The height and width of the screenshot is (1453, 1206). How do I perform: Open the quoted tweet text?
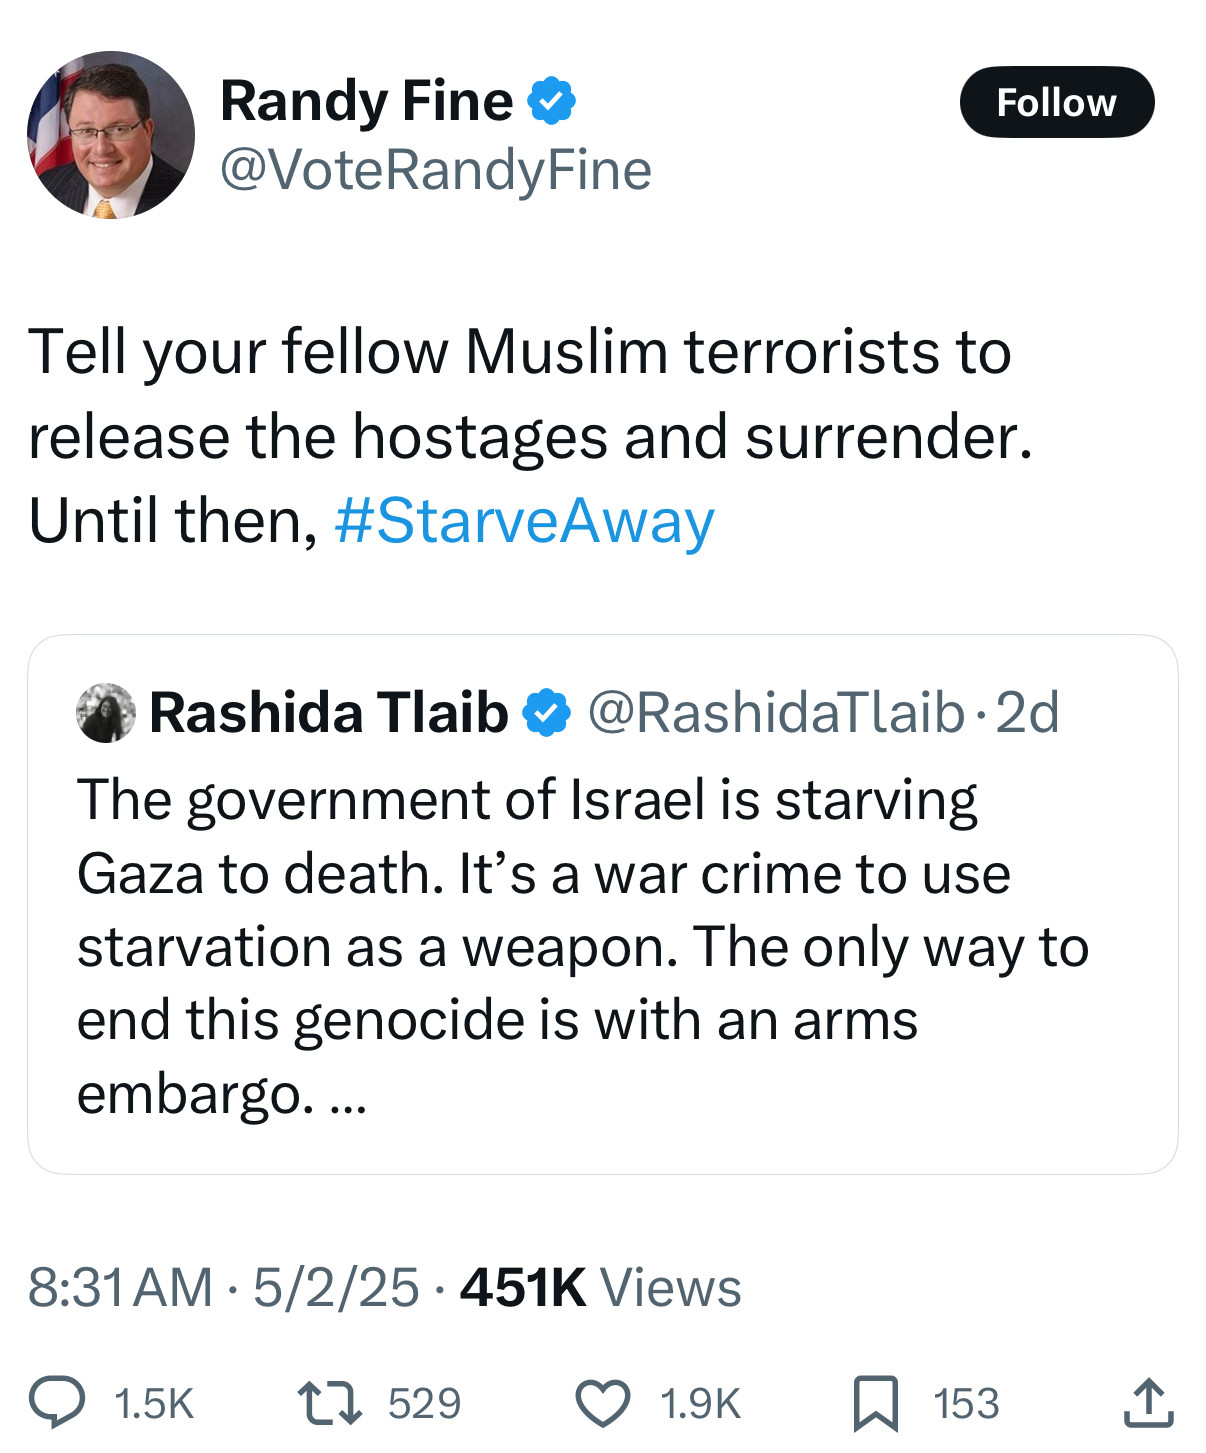[x=583, y=947]
